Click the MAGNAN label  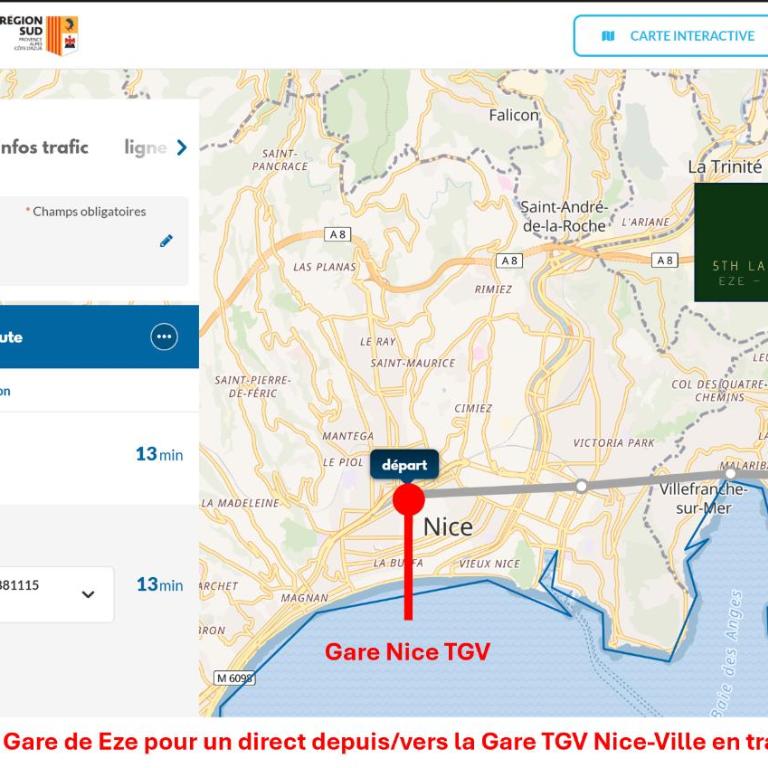click(x=304, y=598)
